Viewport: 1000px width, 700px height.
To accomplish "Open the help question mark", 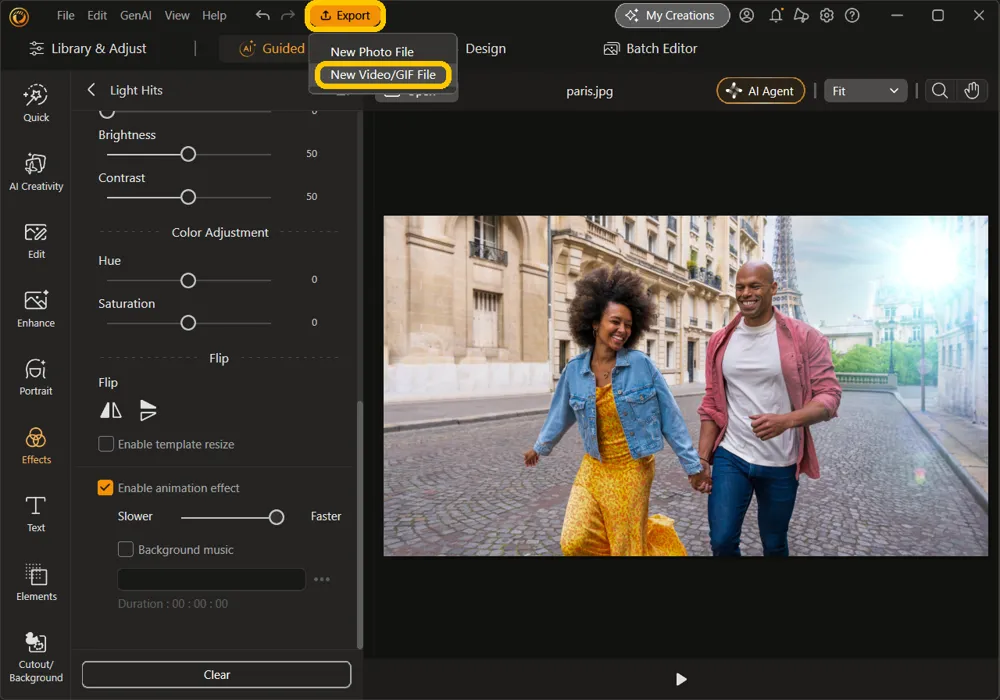I will [852, 15].
